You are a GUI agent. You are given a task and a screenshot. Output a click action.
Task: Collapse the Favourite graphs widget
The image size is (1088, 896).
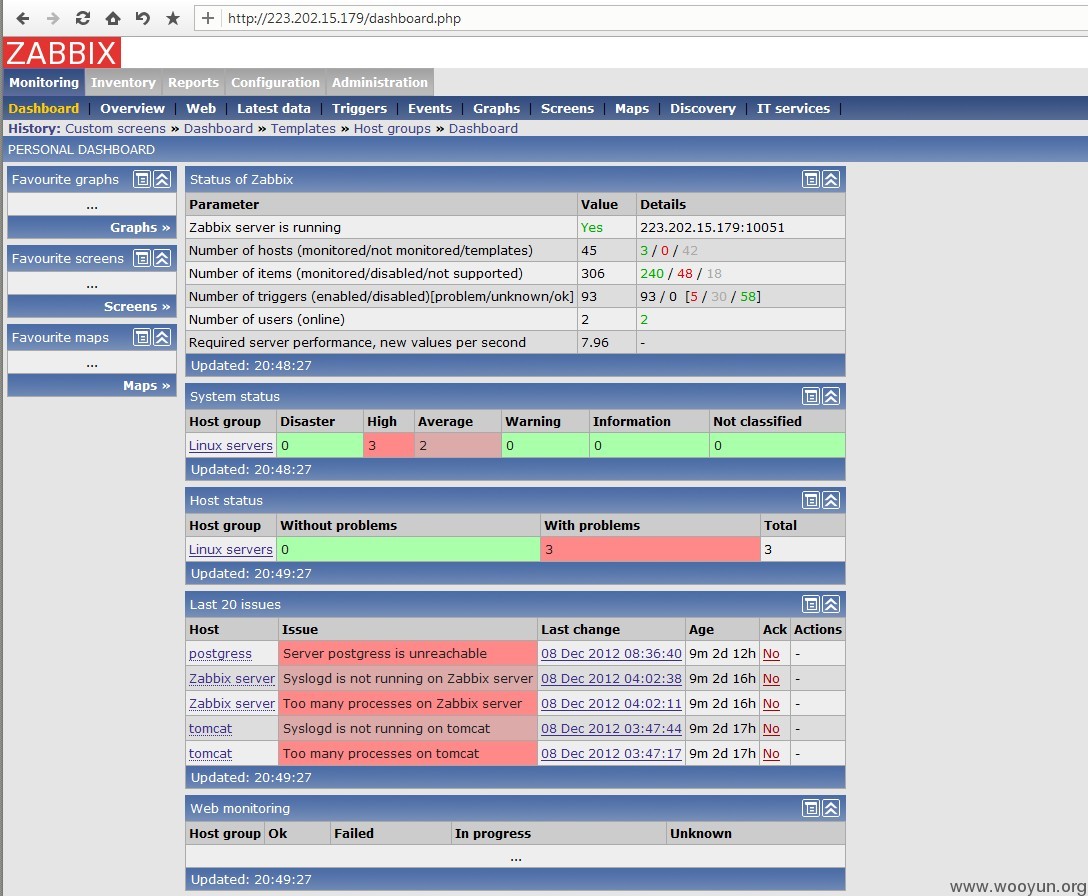(x=162, y=179)
